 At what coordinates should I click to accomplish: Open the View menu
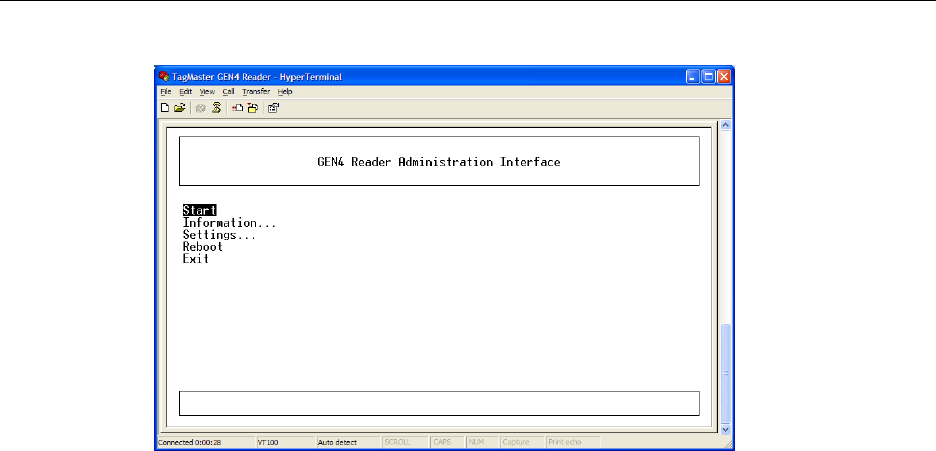207,92
